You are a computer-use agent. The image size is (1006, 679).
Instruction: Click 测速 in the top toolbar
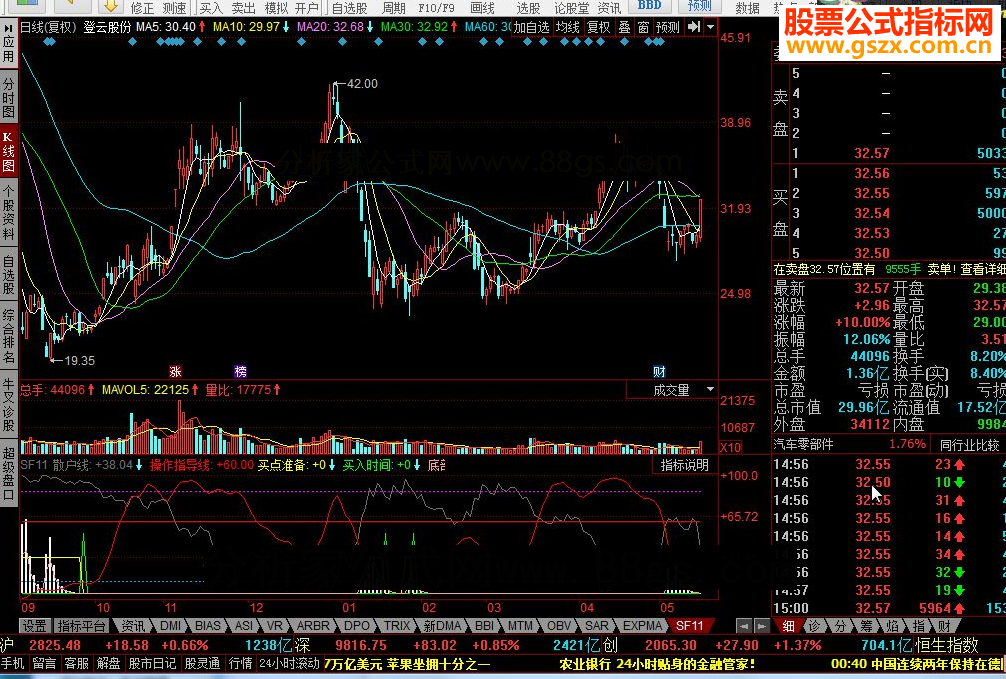click(x=174, y=8)
